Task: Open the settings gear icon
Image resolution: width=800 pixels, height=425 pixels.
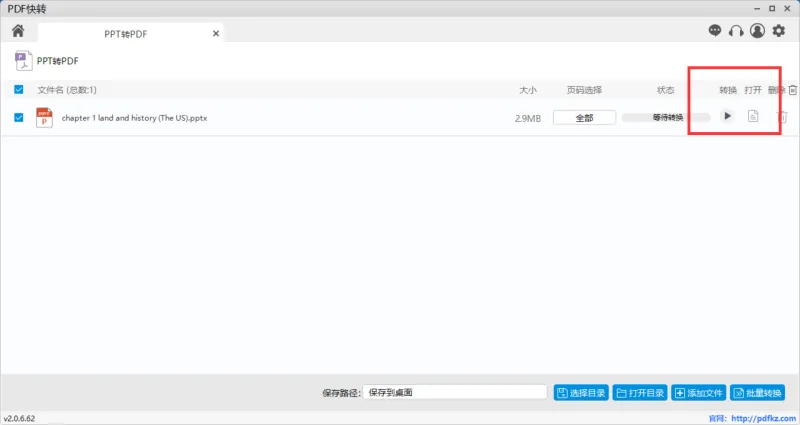Action: 779,31
